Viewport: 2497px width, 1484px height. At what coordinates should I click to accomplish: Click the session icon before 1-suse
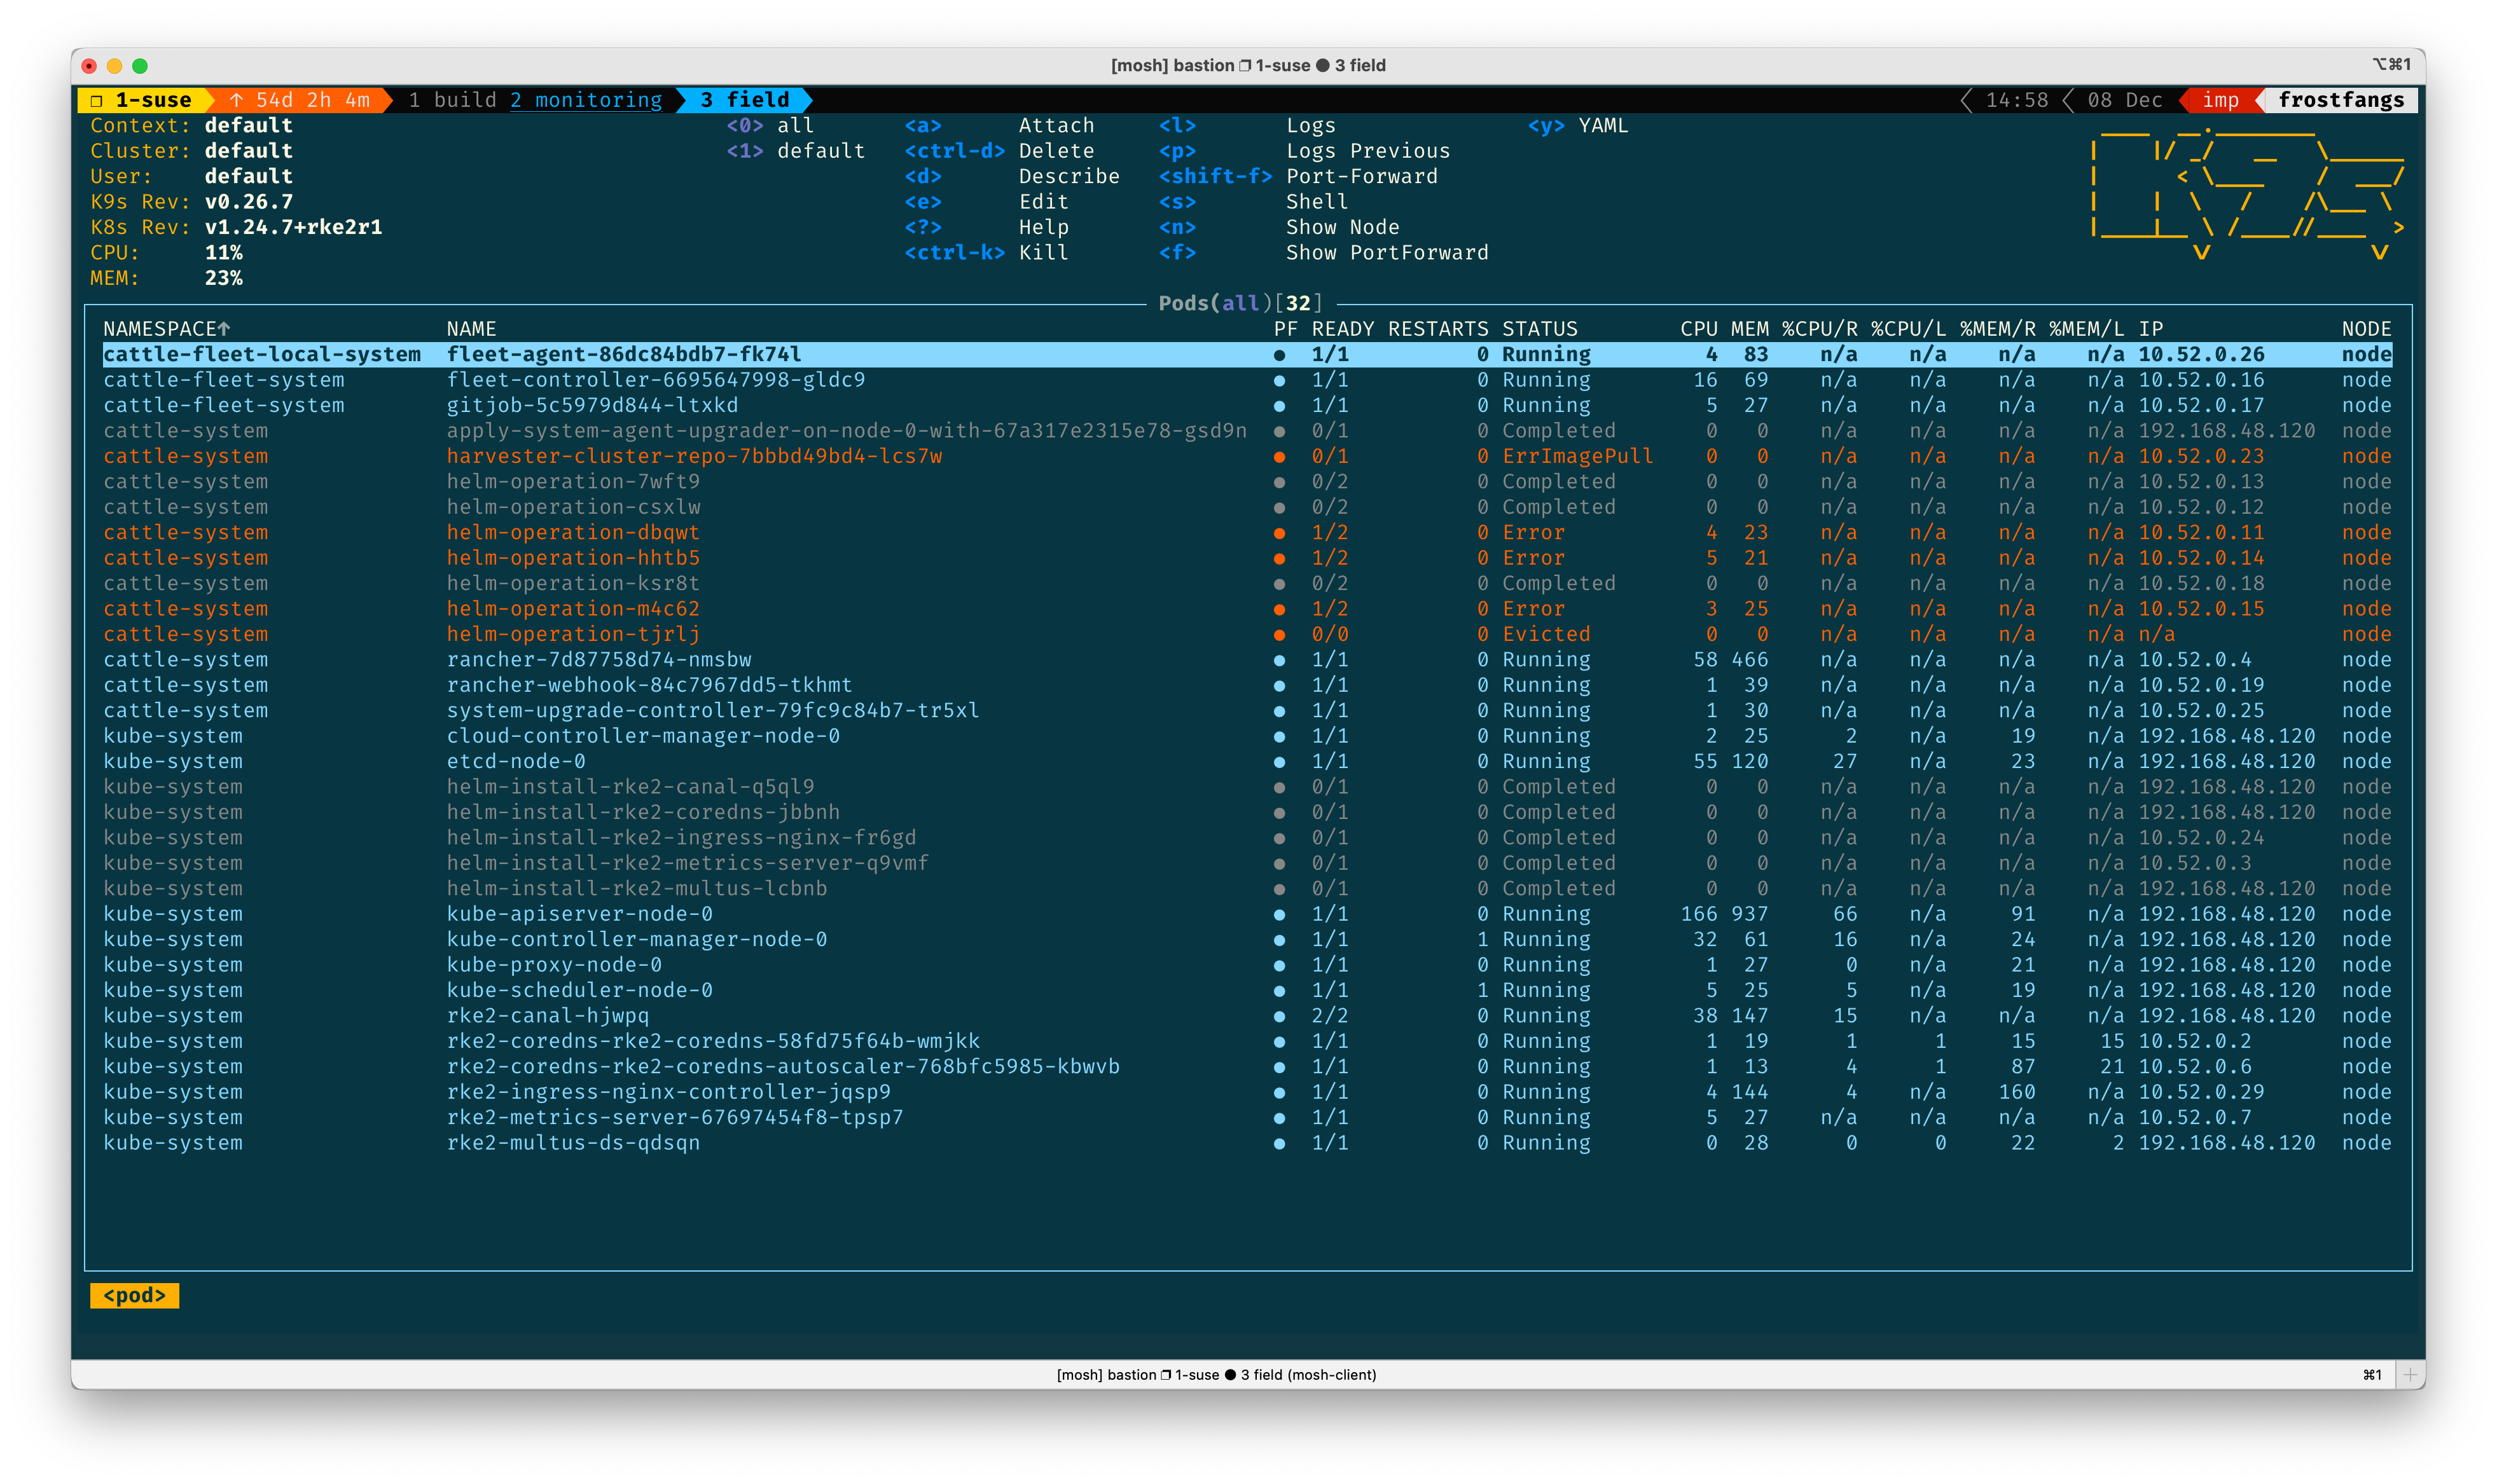pyautogui.click(x=97, y=100)
